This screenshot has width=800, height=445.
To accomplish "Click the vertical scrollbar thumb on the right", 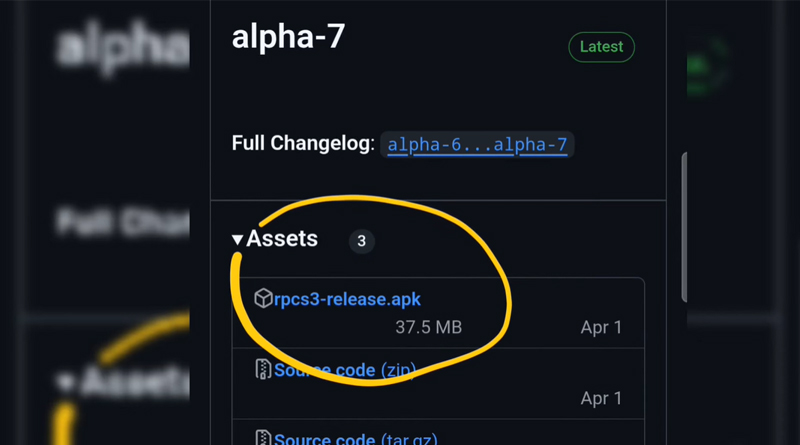I will click(x=684, y=227).
